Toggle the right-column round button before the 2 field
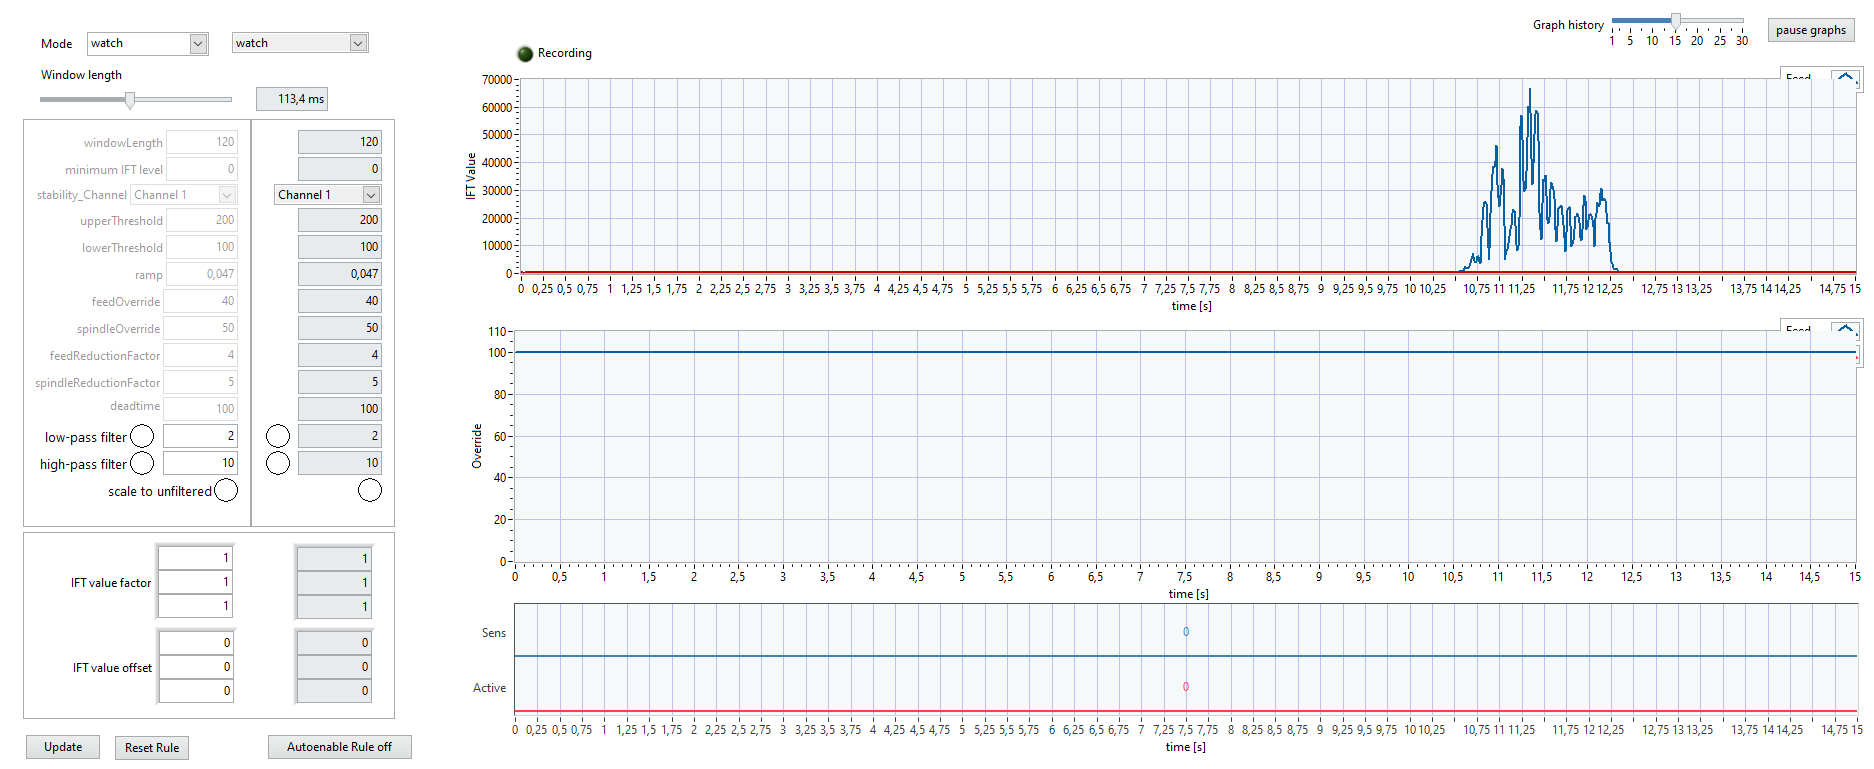Image resolution: width=1874 pixels, height=769 pixels. (278, 436)
